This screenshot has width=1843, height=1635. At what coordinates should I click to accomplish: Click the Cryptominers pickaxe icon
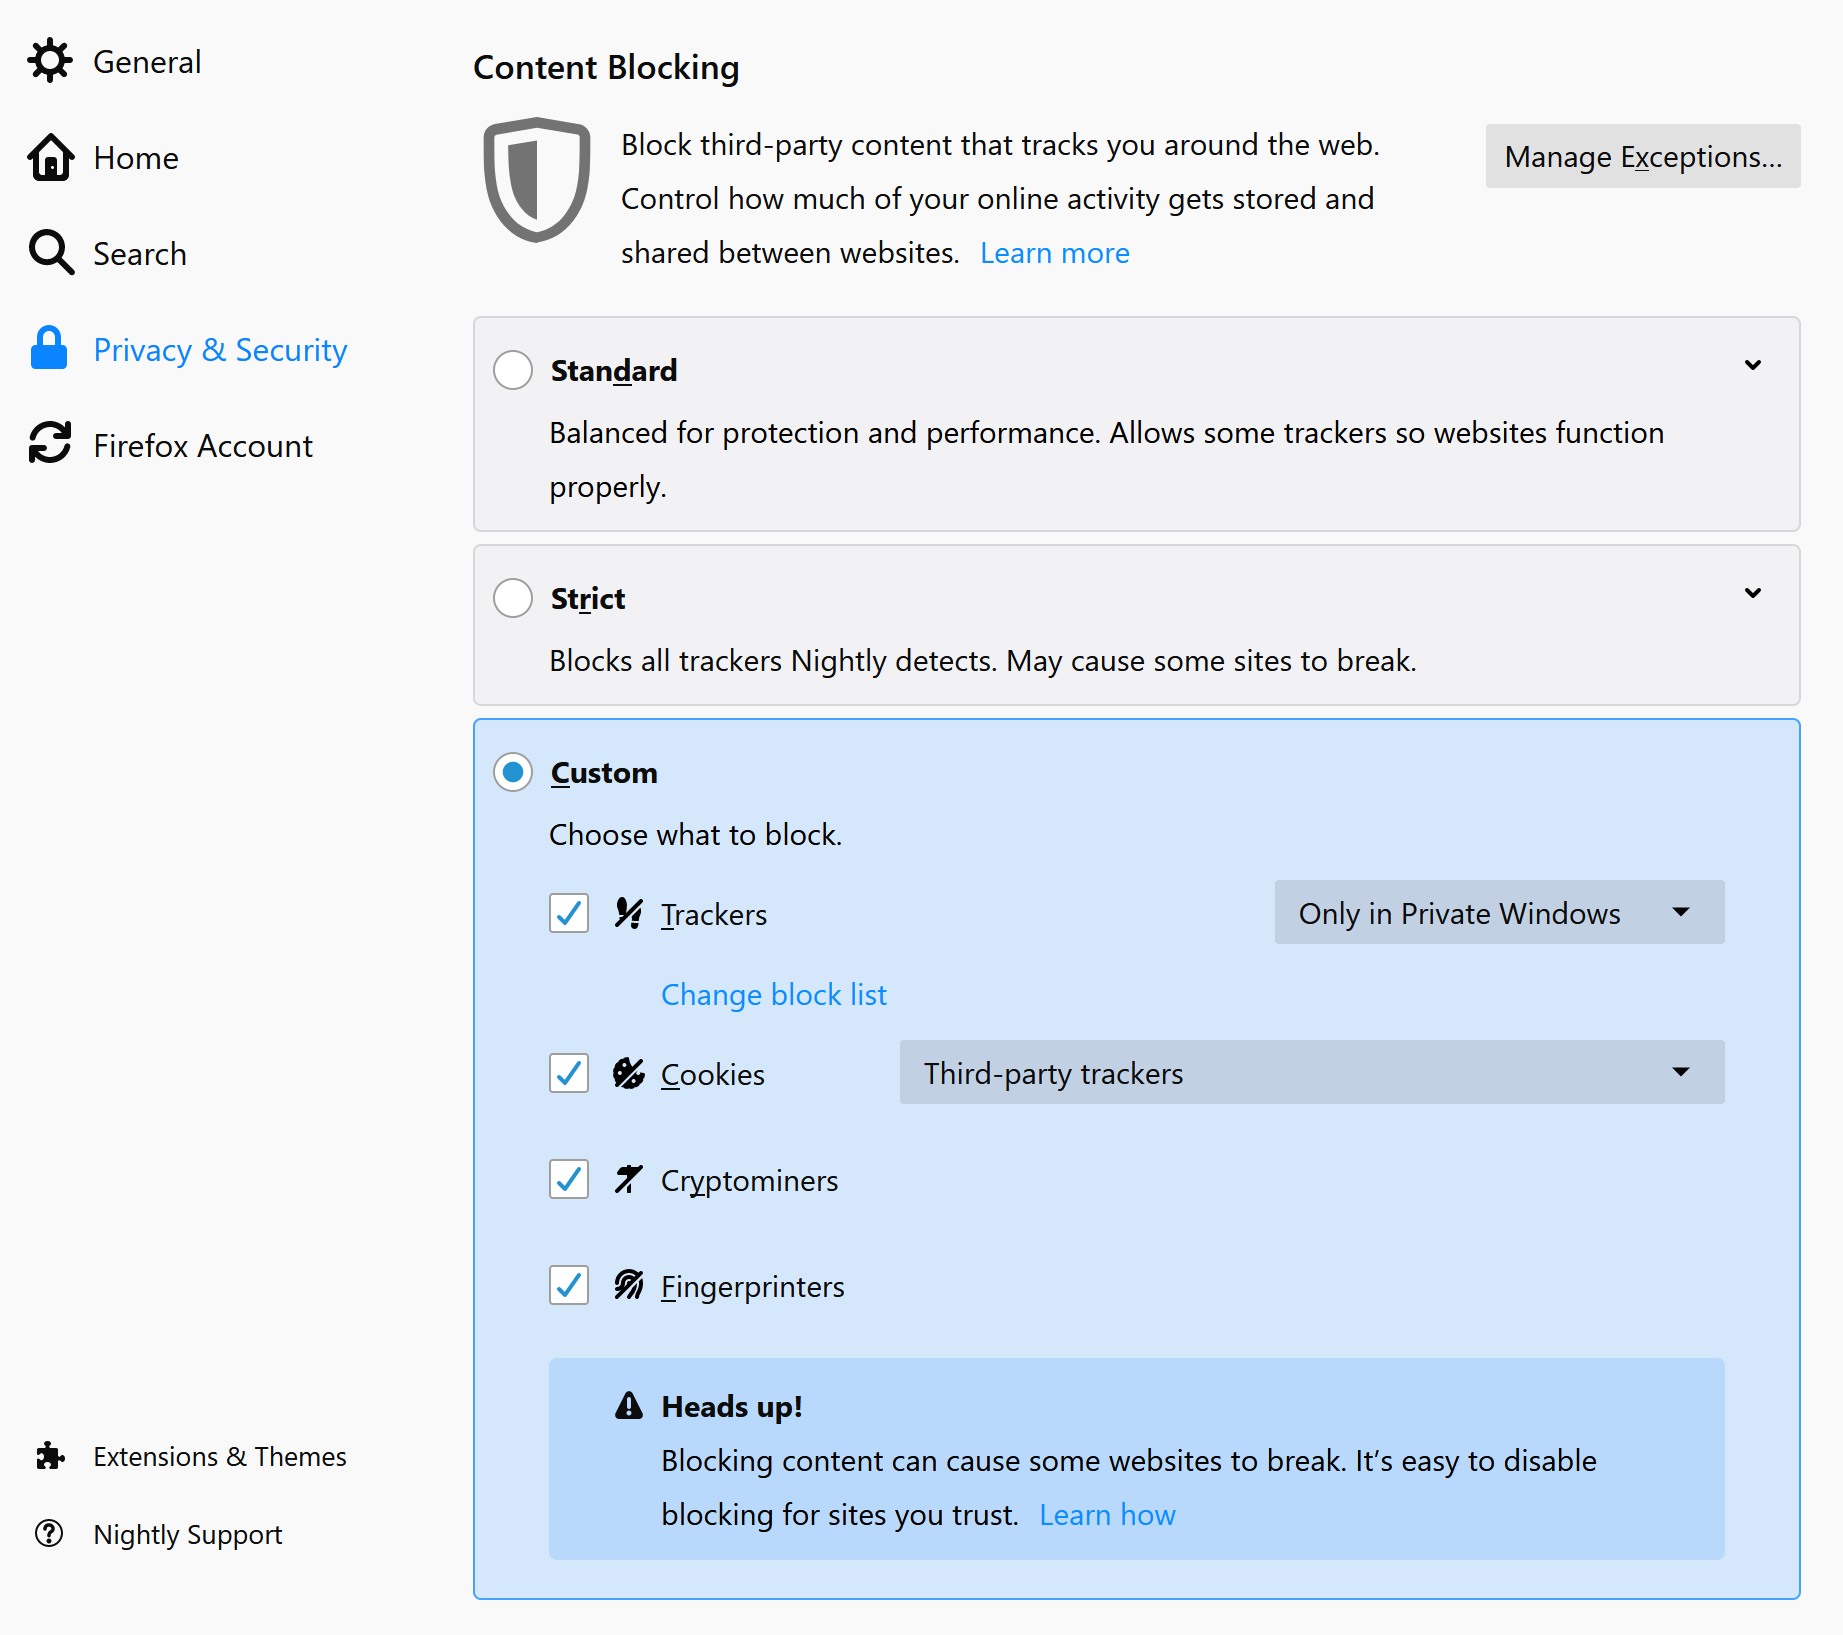(x=629, y=1179)
